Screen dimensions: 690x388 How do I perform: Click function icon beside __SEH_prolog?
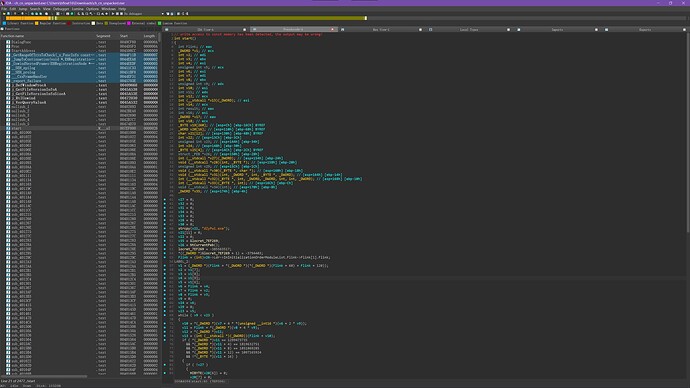click(x=8, y=72)
